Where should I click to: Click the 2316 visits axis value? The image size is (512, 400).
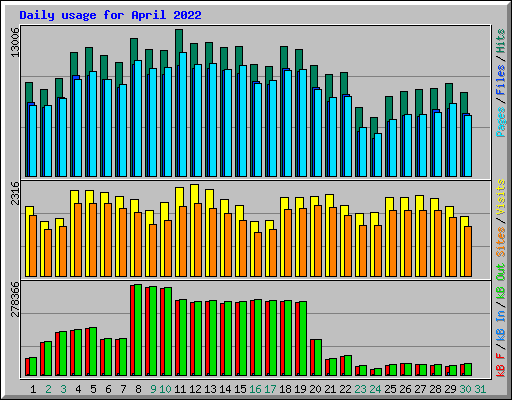coord(15,193)
